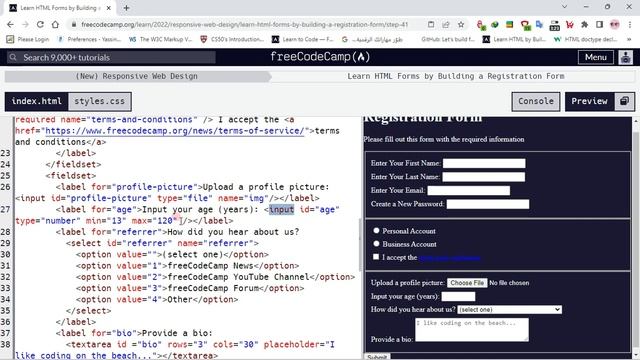Open the Chrome profile avatar
The width and height of the screenshot is (640, 360).
pos(614,24)
